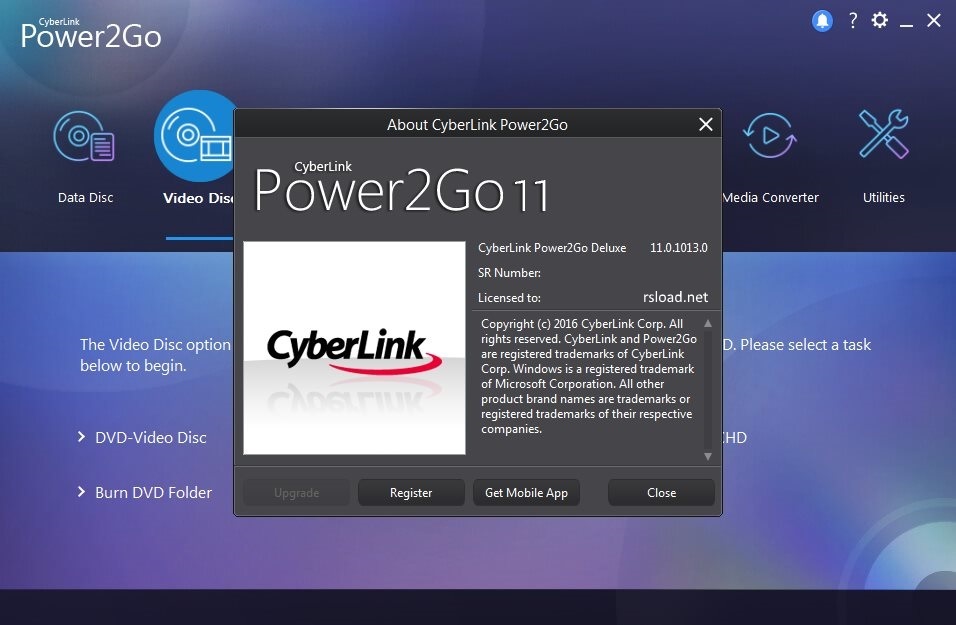
Task: Select the Burn DVD Folder task
Action: pos(154,492)
